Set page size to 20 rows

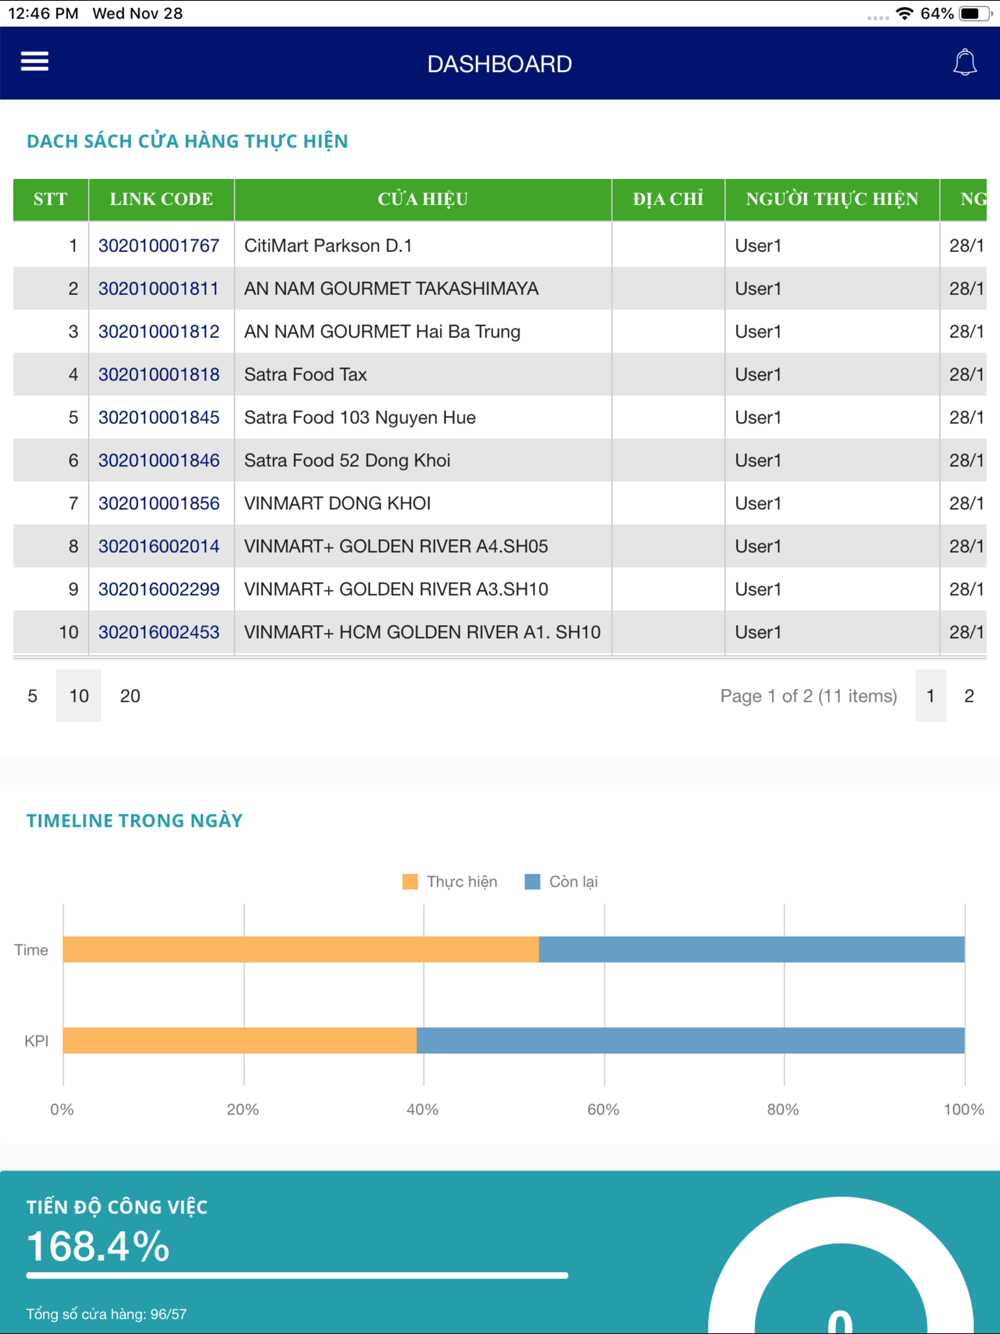tap(130, 696)
